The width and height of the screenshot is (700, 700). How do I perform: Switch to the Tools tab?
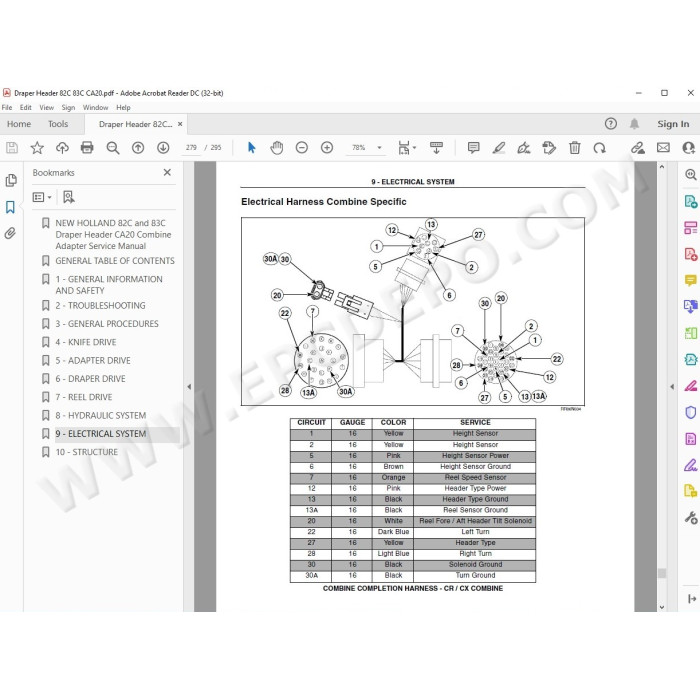(x=58, y=124)
